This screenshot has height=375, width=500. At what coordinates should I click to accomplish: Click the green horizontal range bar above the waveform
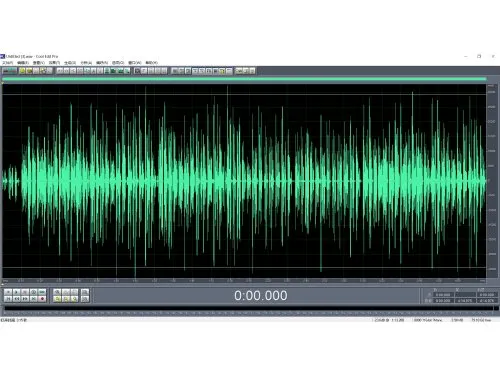coord(244,79)
